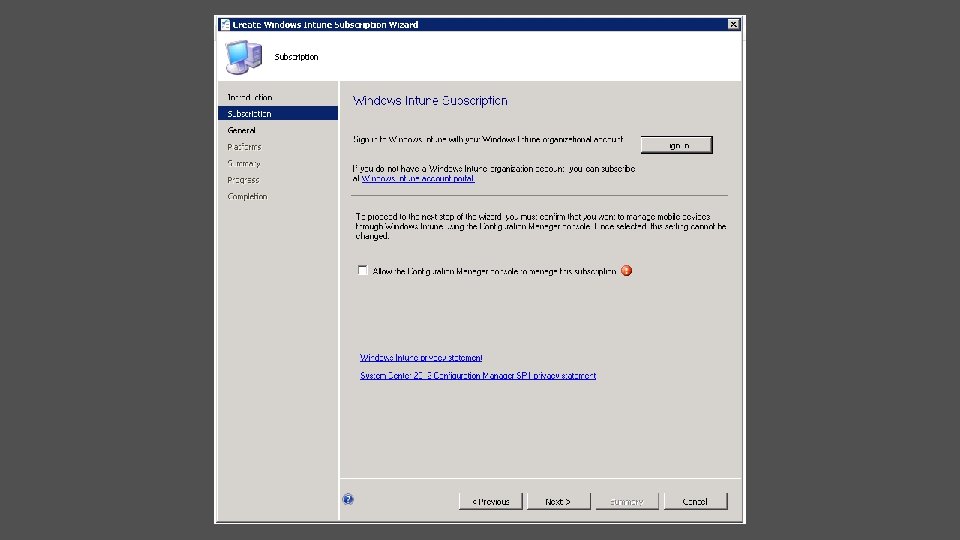Open the Windows Intune privacy statement link
Screen dimensions: 960x540
pos(421,358)
